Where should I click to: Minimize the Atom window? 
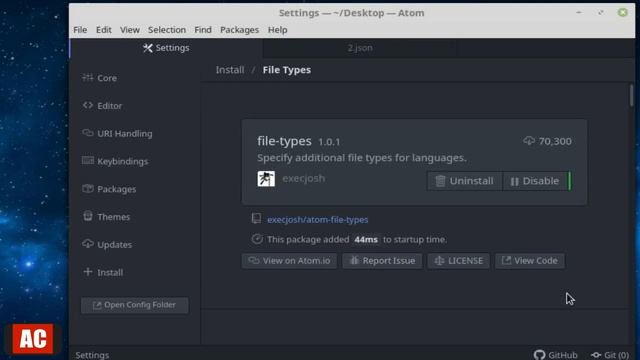pyautogui.click(x=578, y=13)
